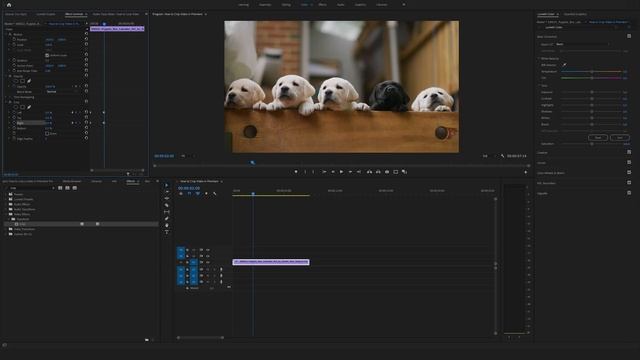The height and width of the screenshot is (360, 640).
Task: Open the Audio Clip Mixer tab
Action: tap(116, 14)
